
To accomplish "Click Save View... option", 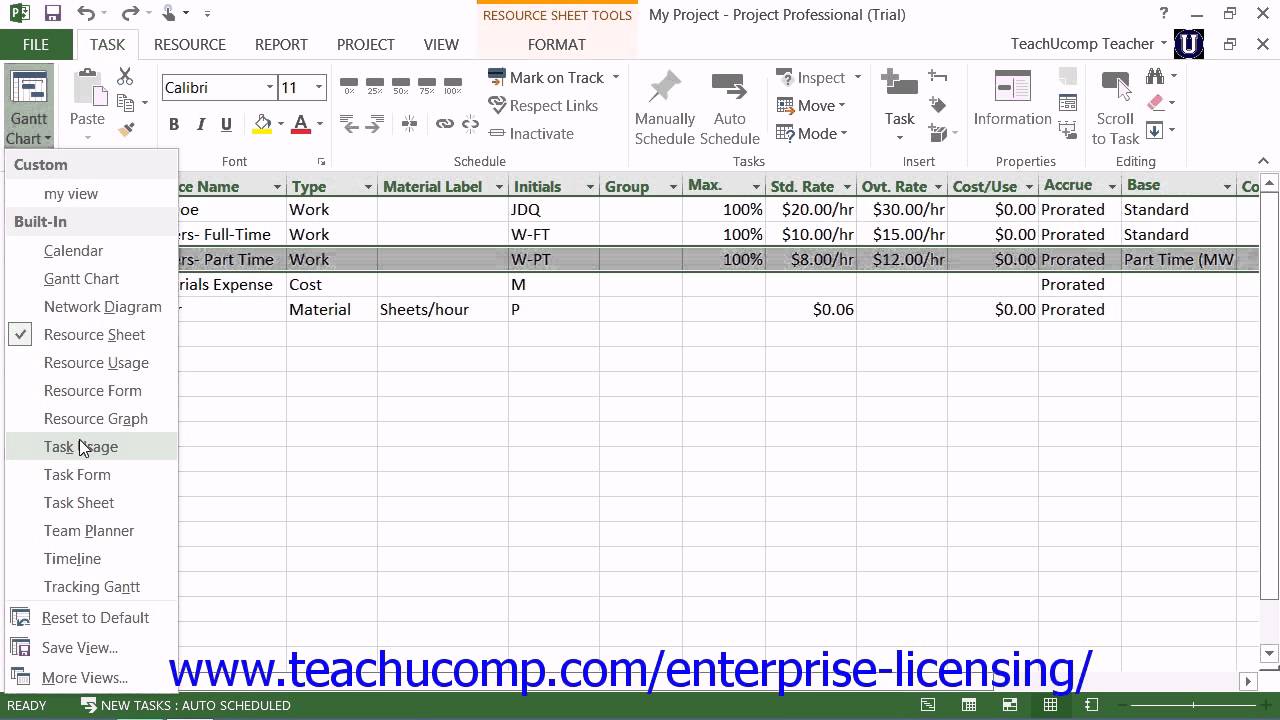I will coord(92,648).
